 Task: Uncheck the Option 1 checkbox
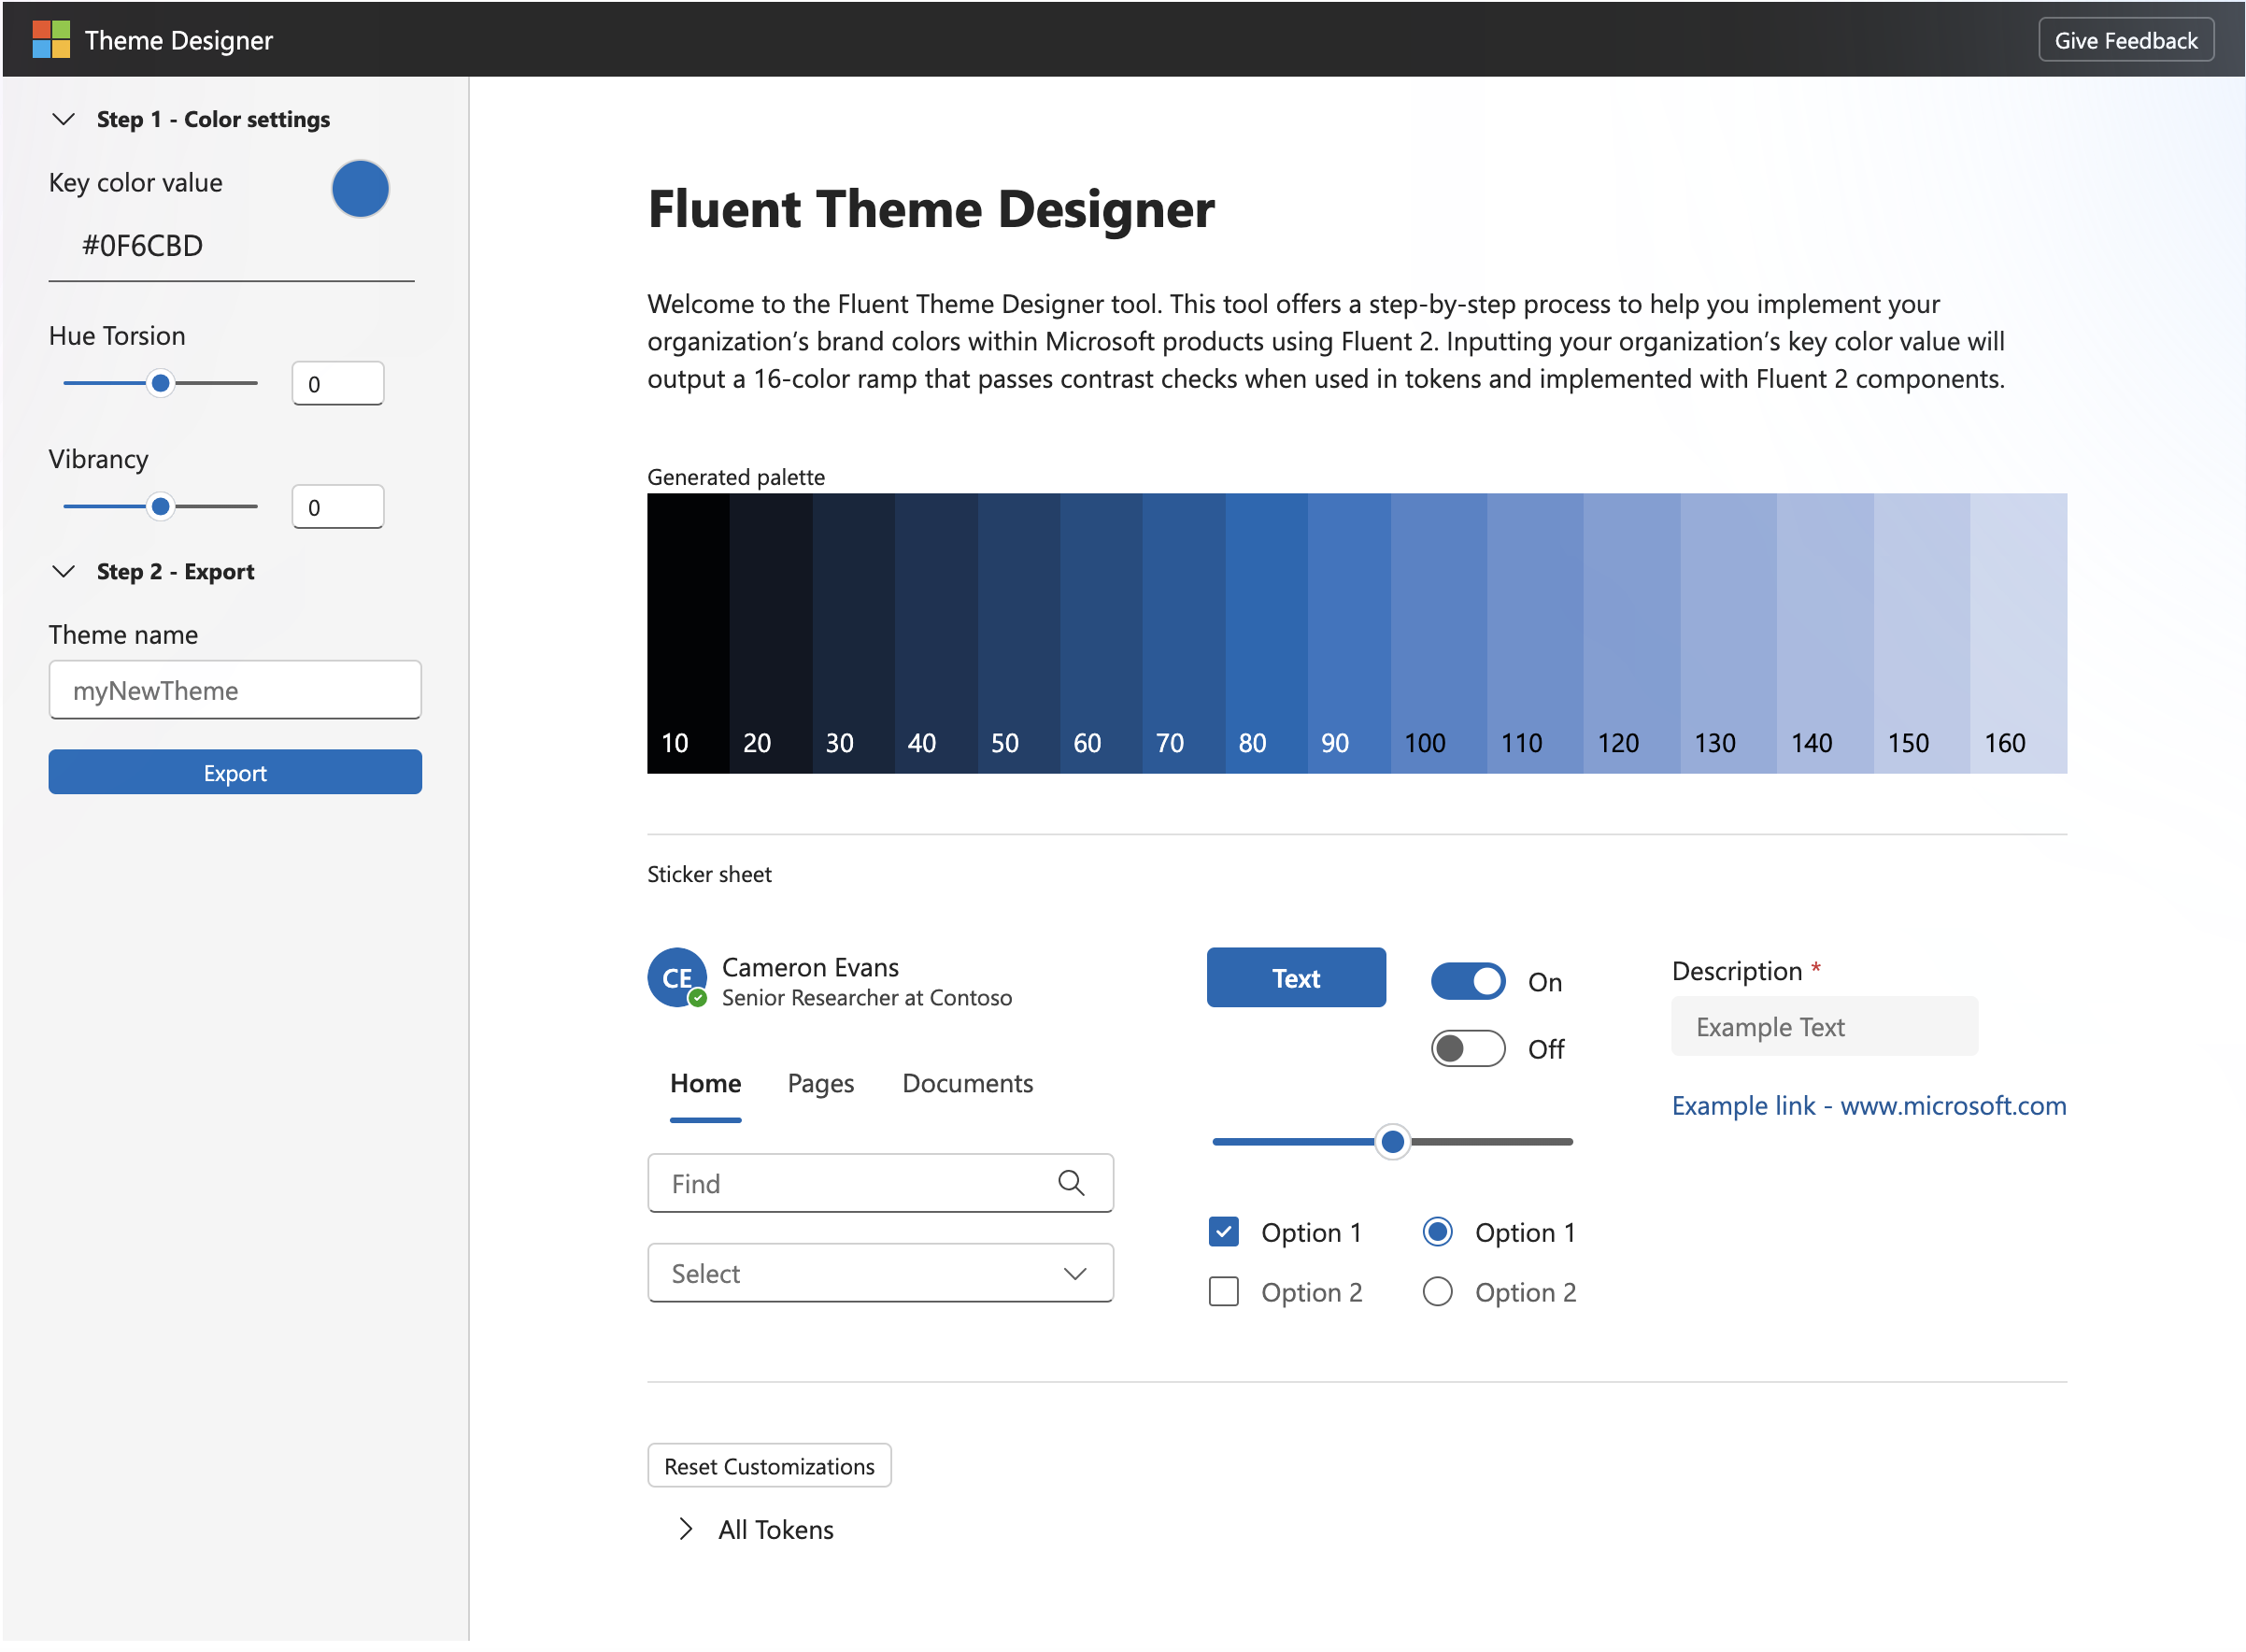[1223, 1232]
